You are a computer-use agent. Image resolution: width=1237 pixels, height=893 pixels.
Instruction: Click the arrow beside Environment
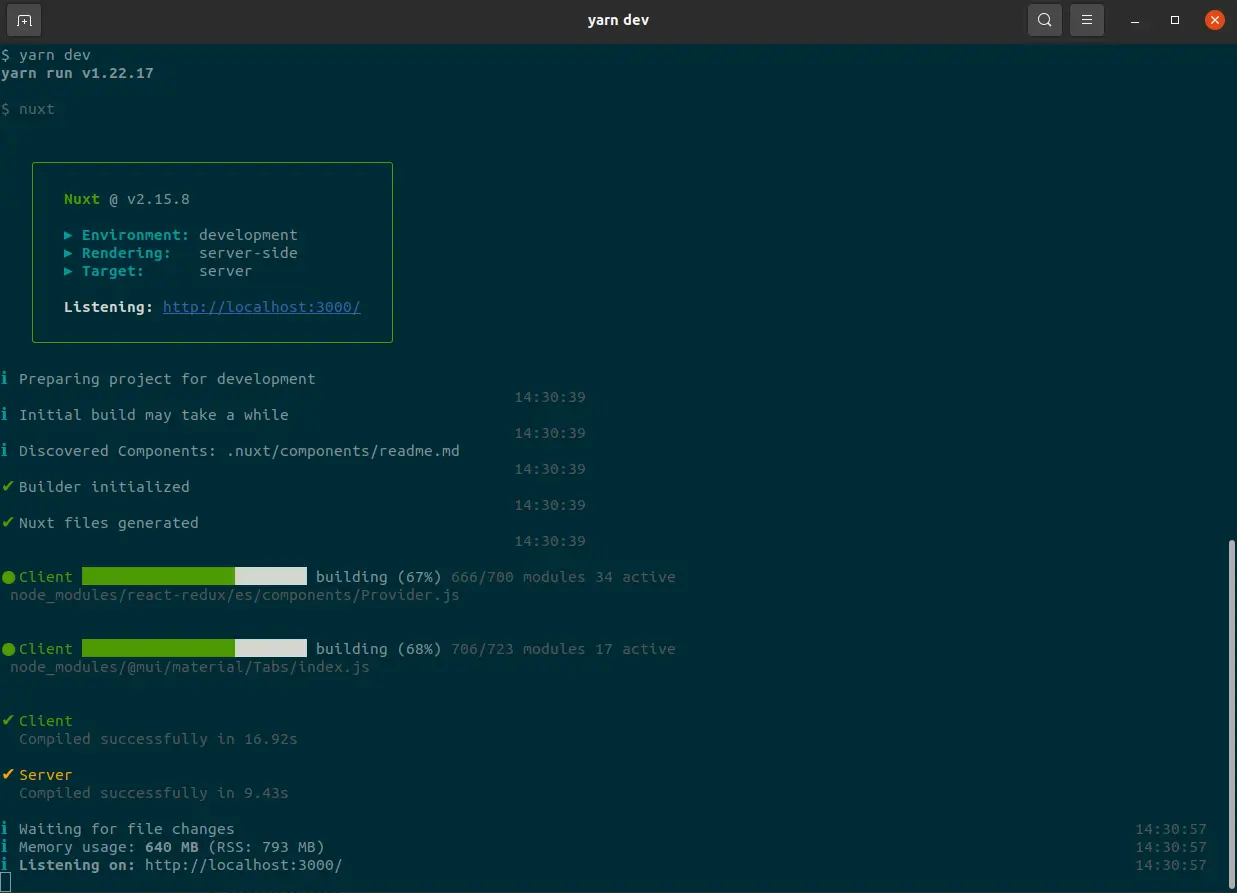click(68, 235)
